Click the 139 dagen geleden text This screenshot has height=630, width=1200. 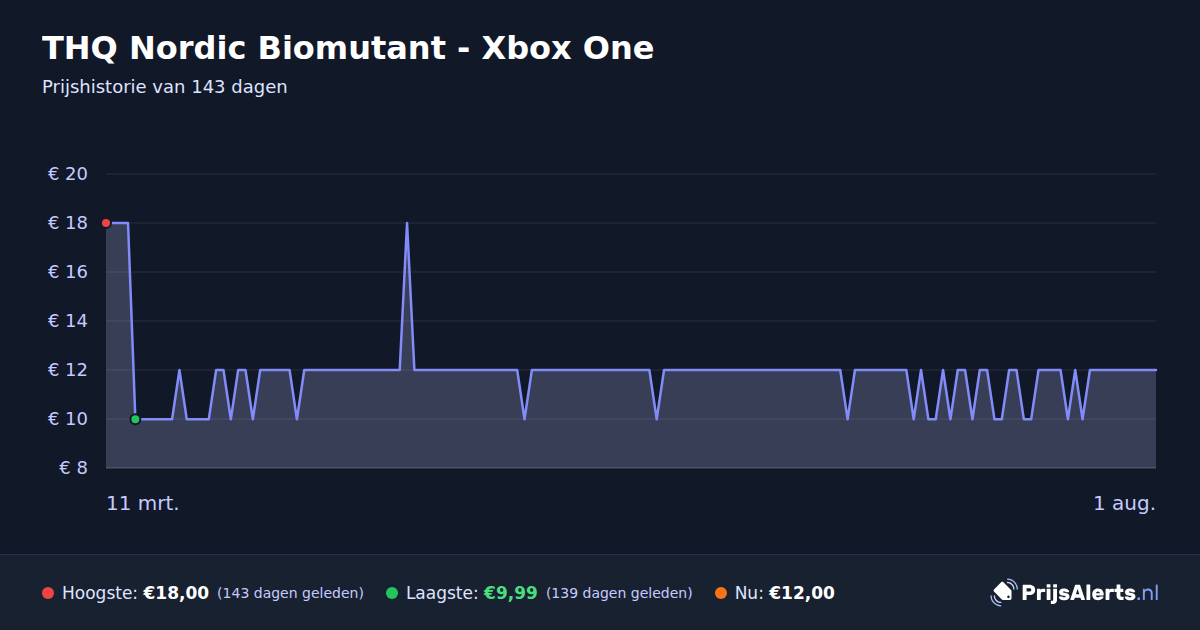[619, 593]
